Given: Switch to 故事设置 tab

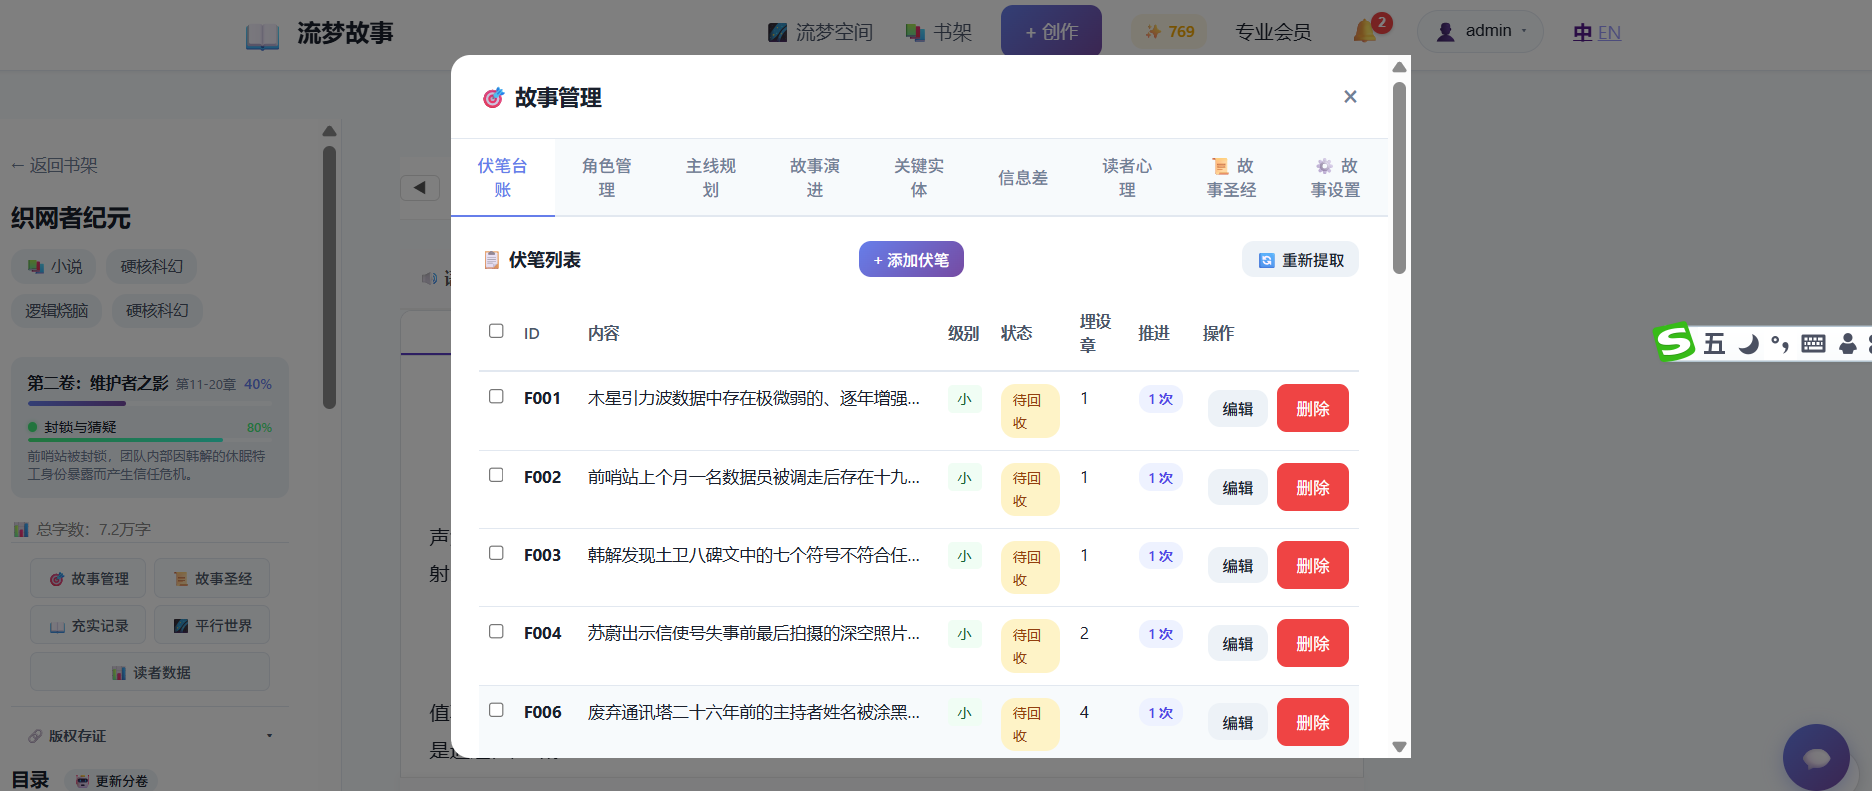Looking at the screenshot, I should click(1334, 177).
